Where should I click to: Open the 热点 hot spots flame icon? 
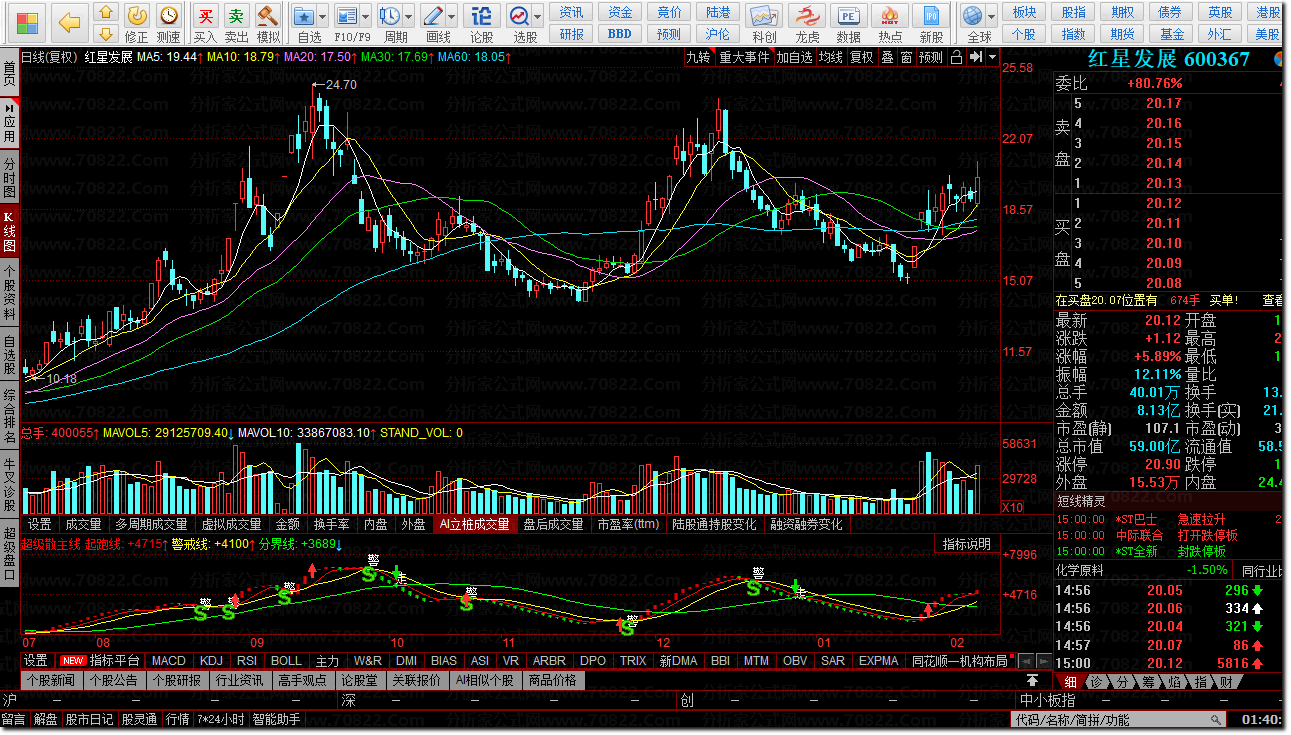[890, 15]
